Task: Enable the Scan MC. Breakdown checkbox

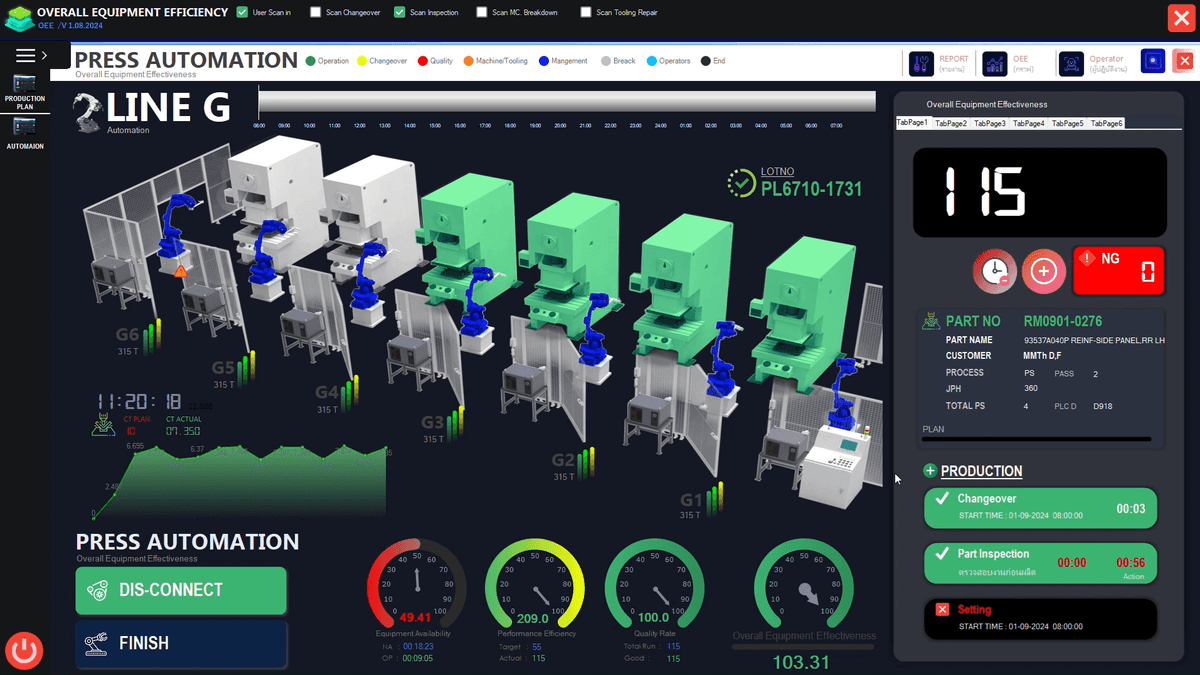Action: tap(482, 13)
